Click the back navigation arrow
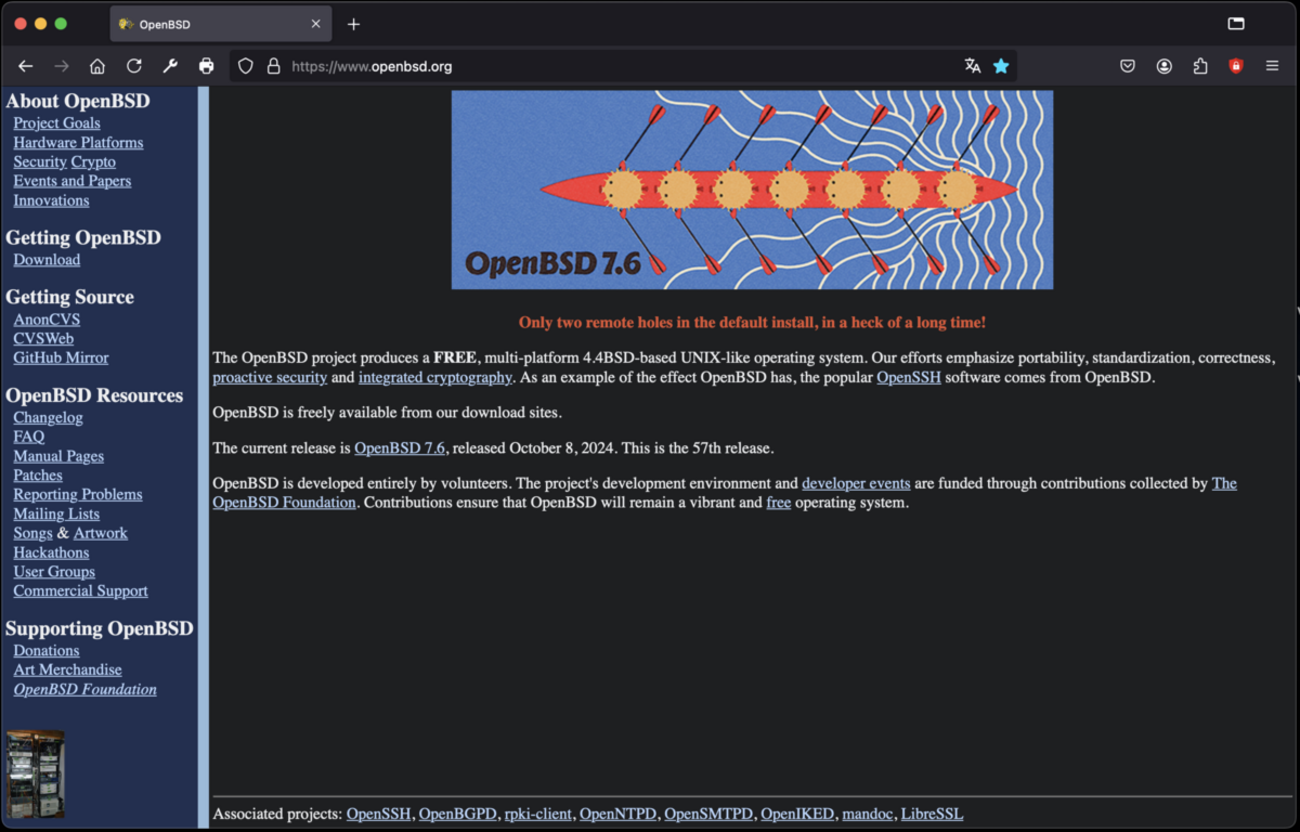Viewport: 1300px width, 832px height. click(25, 66)
